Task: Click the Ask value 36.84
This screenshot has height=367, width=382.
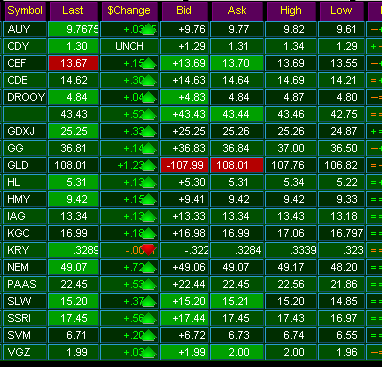Action: pos(237,148)
